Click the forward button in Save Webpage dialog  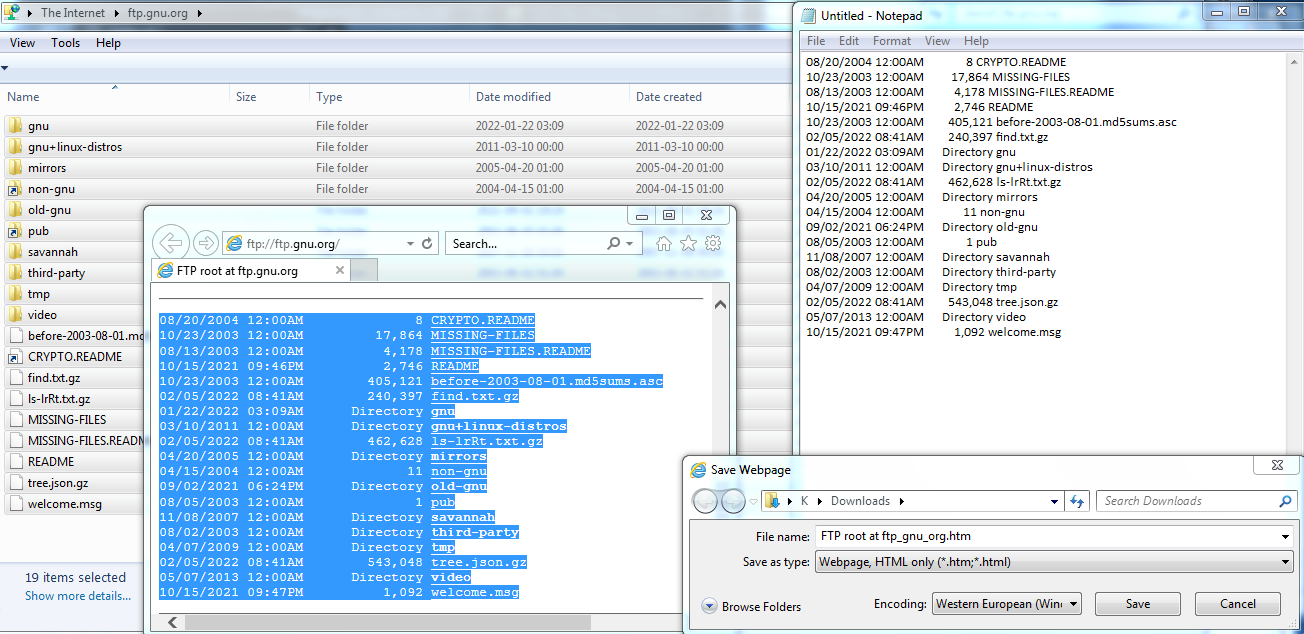(733, 501)
